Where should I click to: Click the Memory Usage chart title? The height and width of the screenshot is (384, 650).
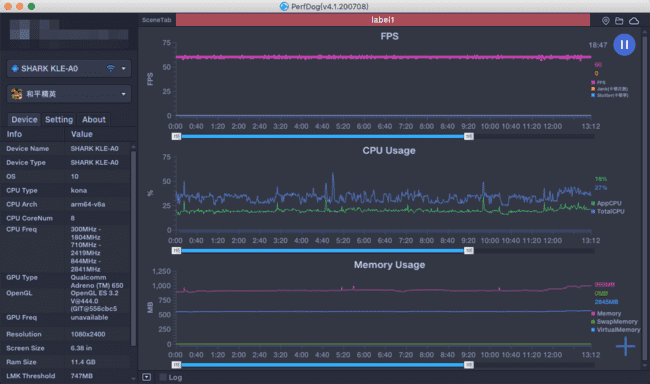(389, 265)
